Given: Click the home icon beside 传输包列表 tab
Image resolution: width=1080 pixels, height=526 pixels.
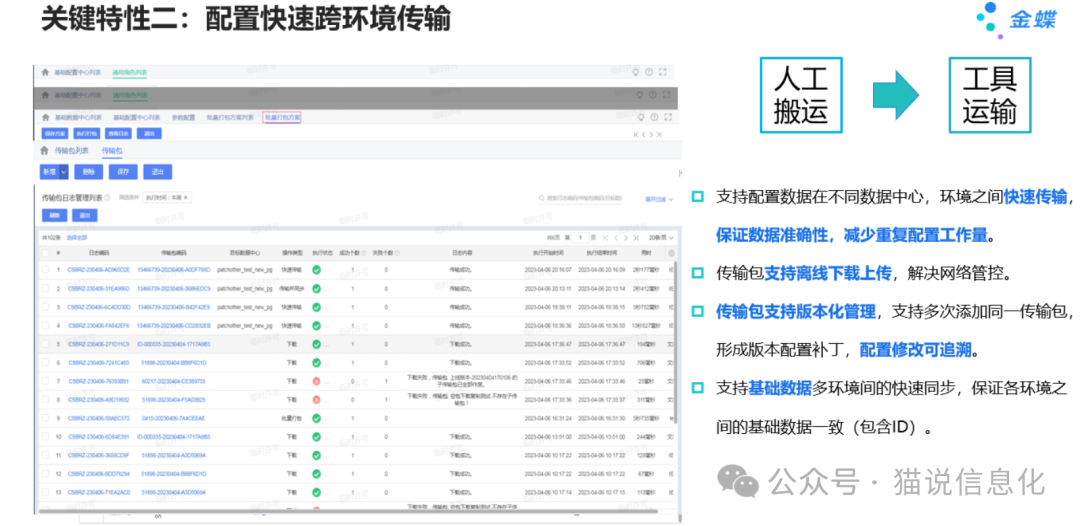Looking at the screenshot, I should point(44,151).
